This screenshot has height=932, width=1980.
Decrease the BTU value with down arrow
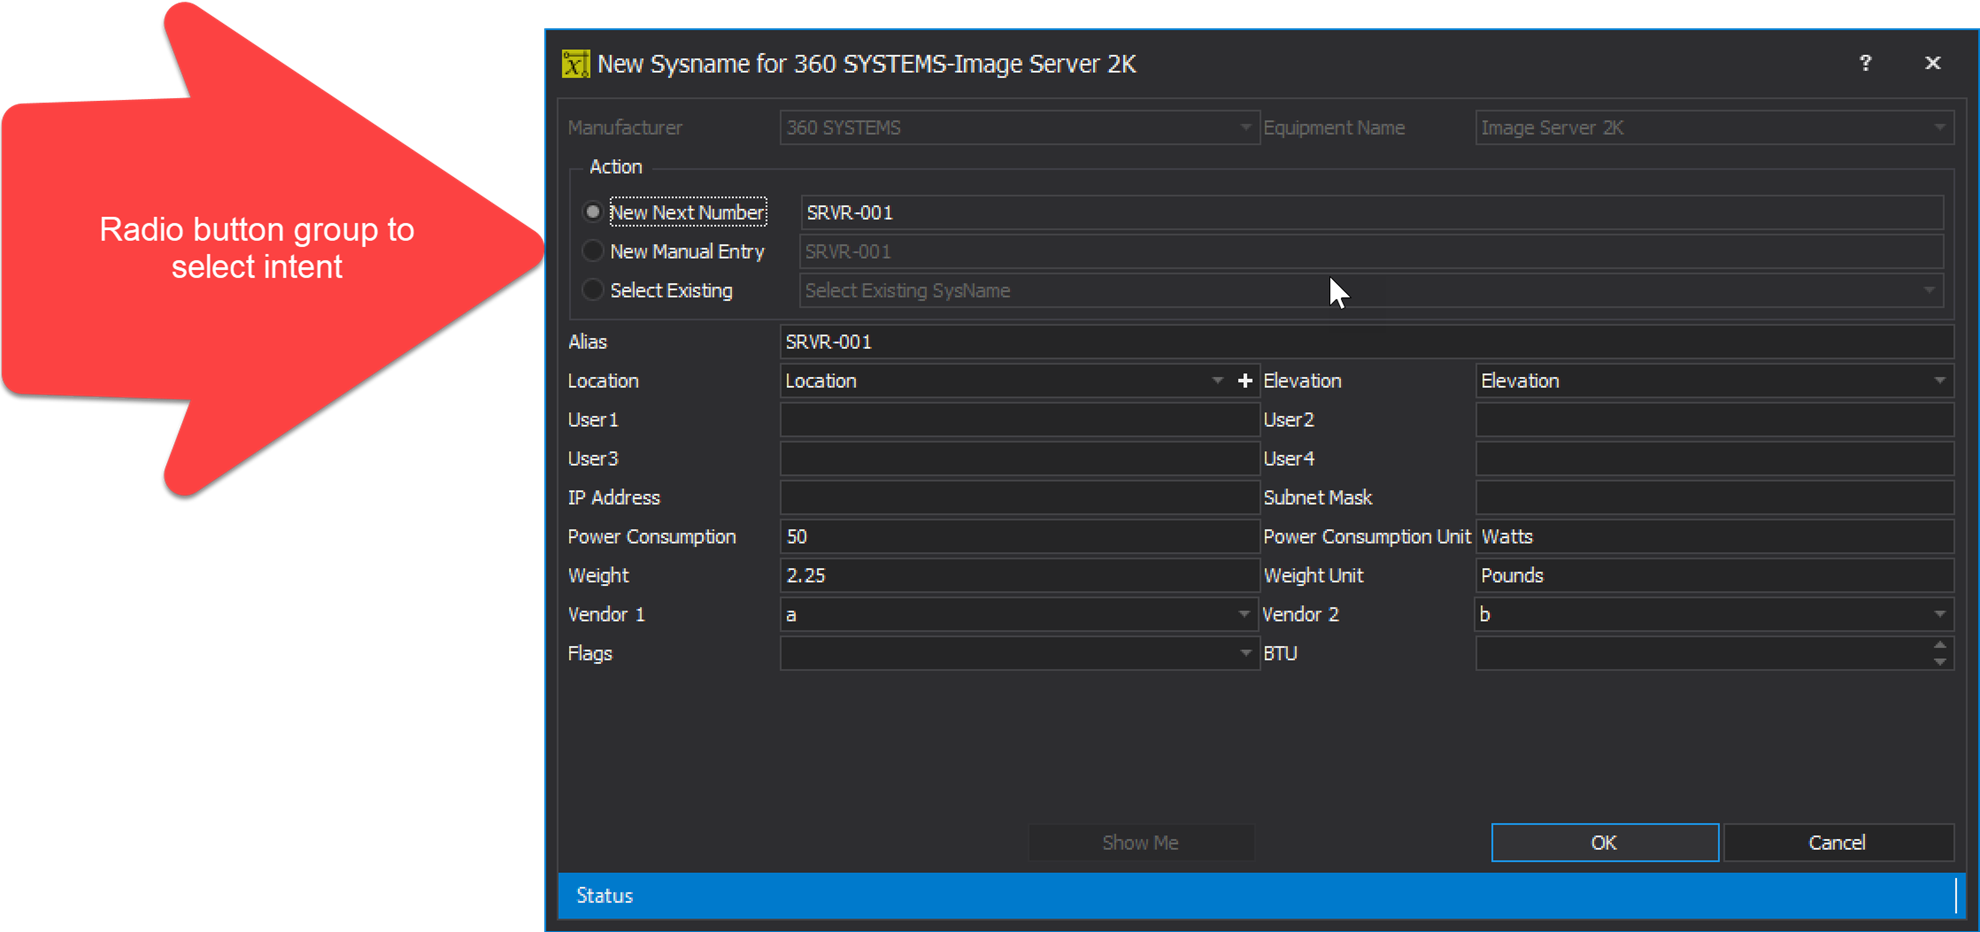[x=1940, y=662]
